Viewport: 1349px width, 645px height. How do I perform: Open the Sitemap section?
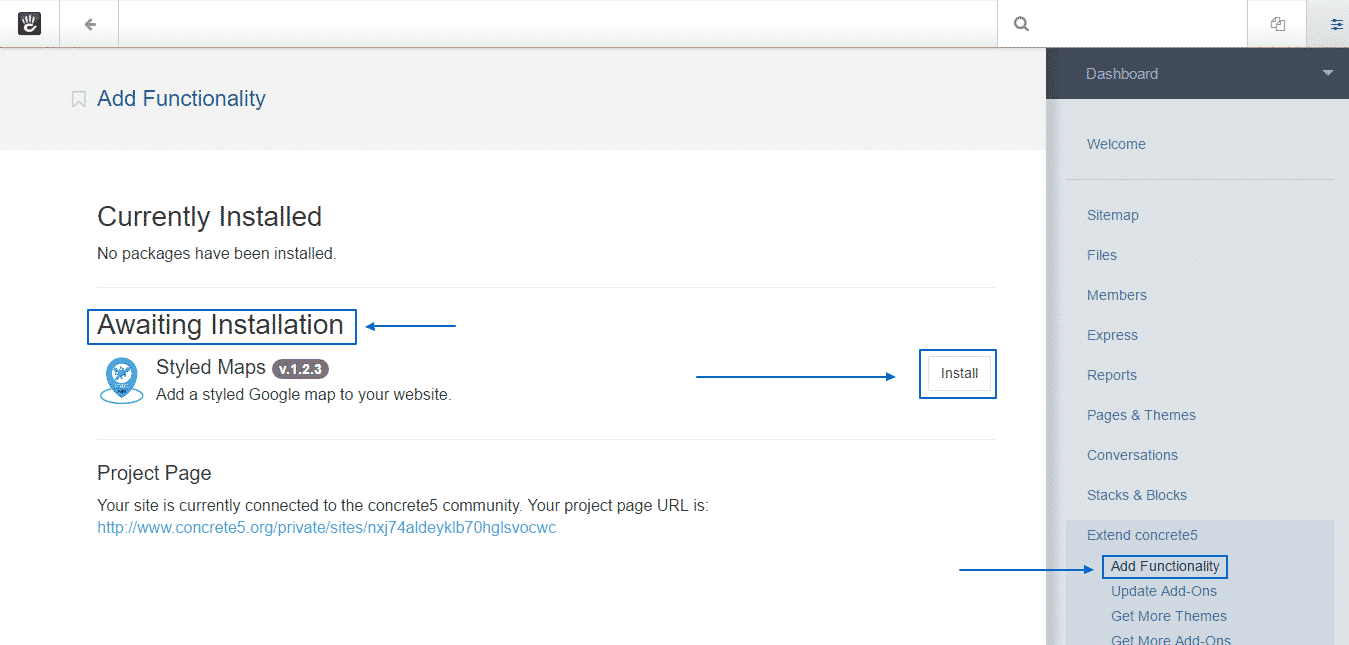click(x=1113, y=214)
